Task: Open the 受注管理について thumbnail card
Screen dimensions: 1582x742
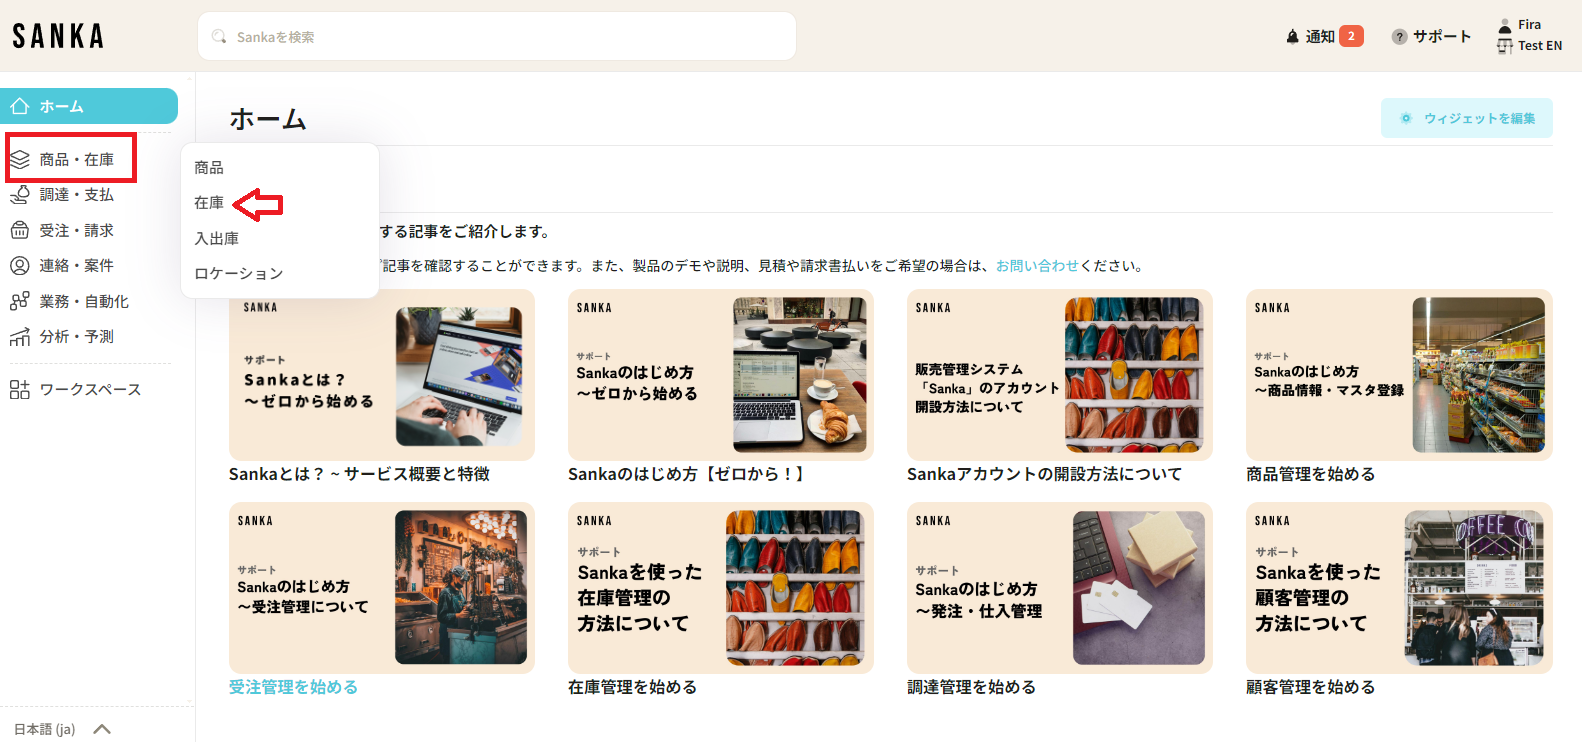Action: pyautogui.click(x=382, y=588)
